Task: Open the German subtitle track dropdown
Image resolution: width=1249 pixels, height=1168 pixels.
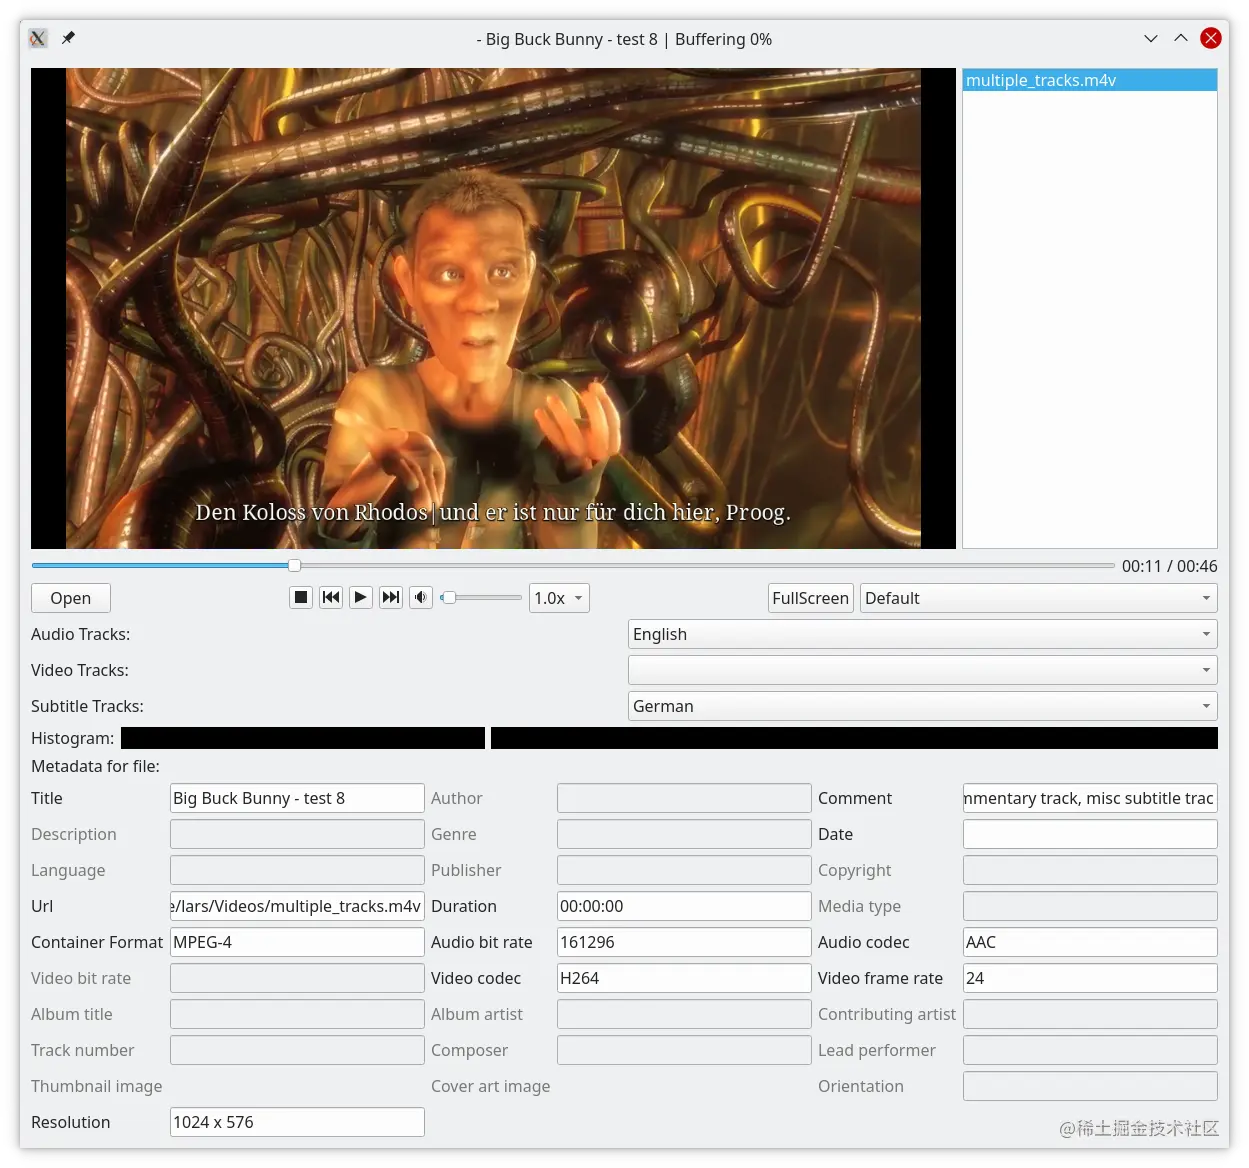Action: (x=920, y=706)
